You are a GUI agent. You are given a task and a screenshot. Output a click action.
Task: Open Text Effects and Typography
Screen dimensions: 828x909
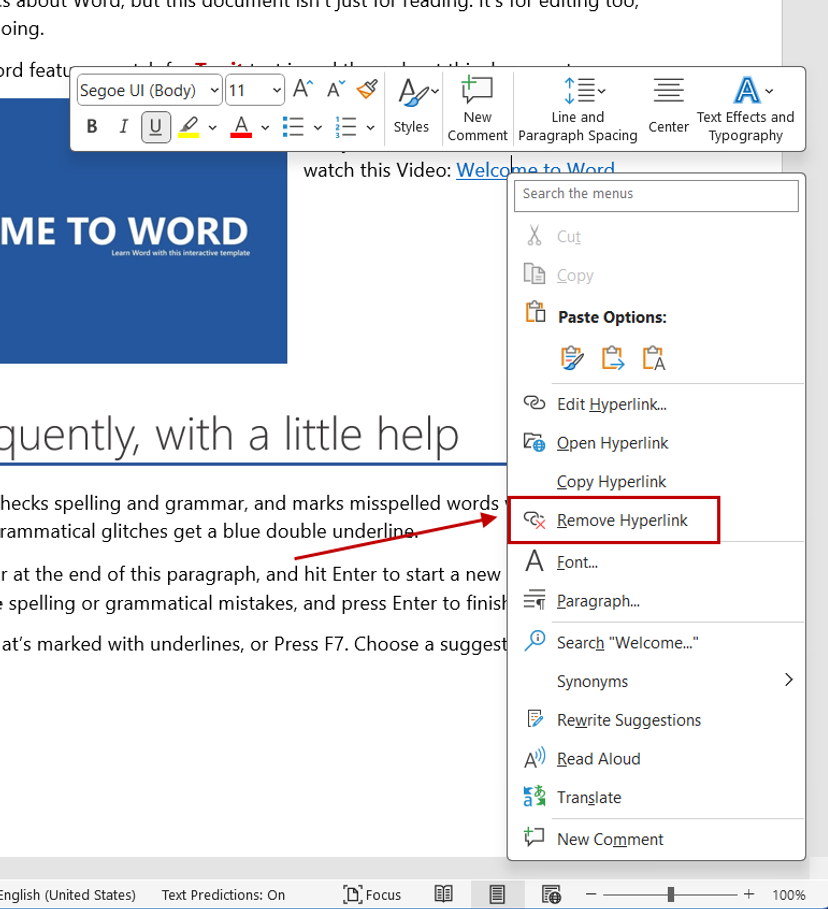[x=744, y=107]
